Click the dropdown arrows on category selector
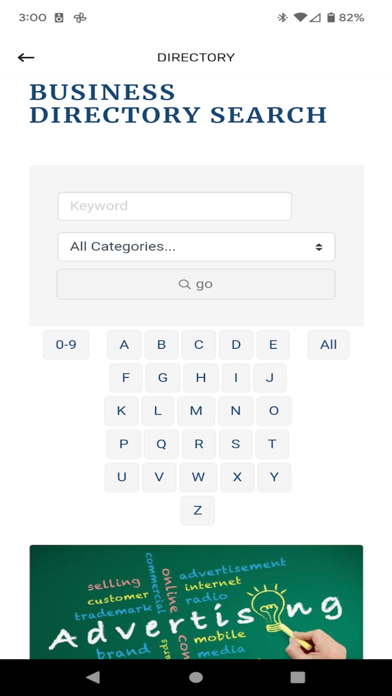The height and width of the screenshot is (696, 392). coord(319,247)
